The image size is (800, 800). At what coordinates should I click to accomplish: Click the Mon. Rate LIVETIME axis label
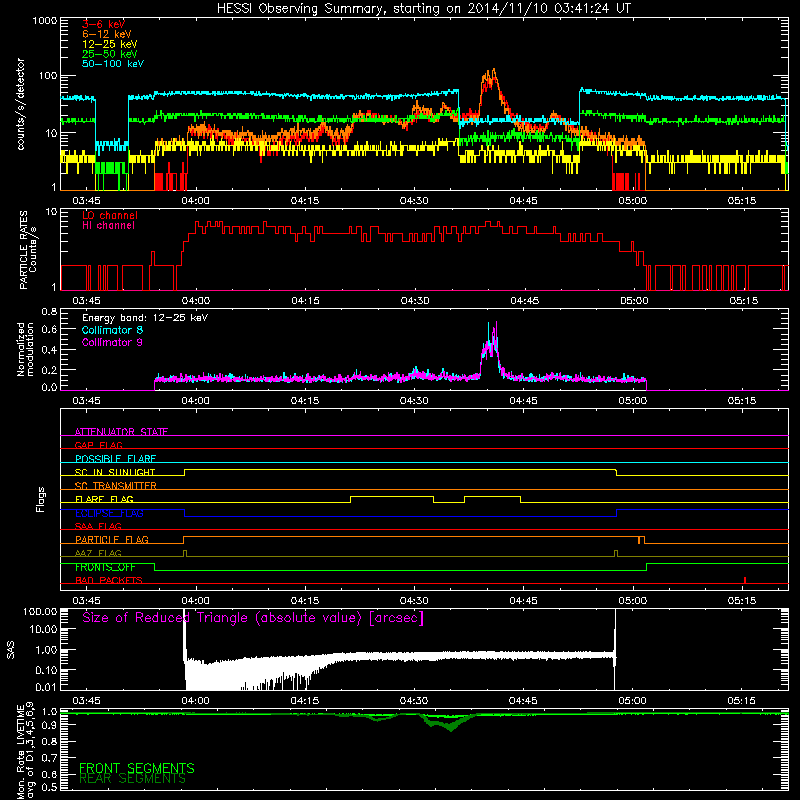[x=25, y=750]
